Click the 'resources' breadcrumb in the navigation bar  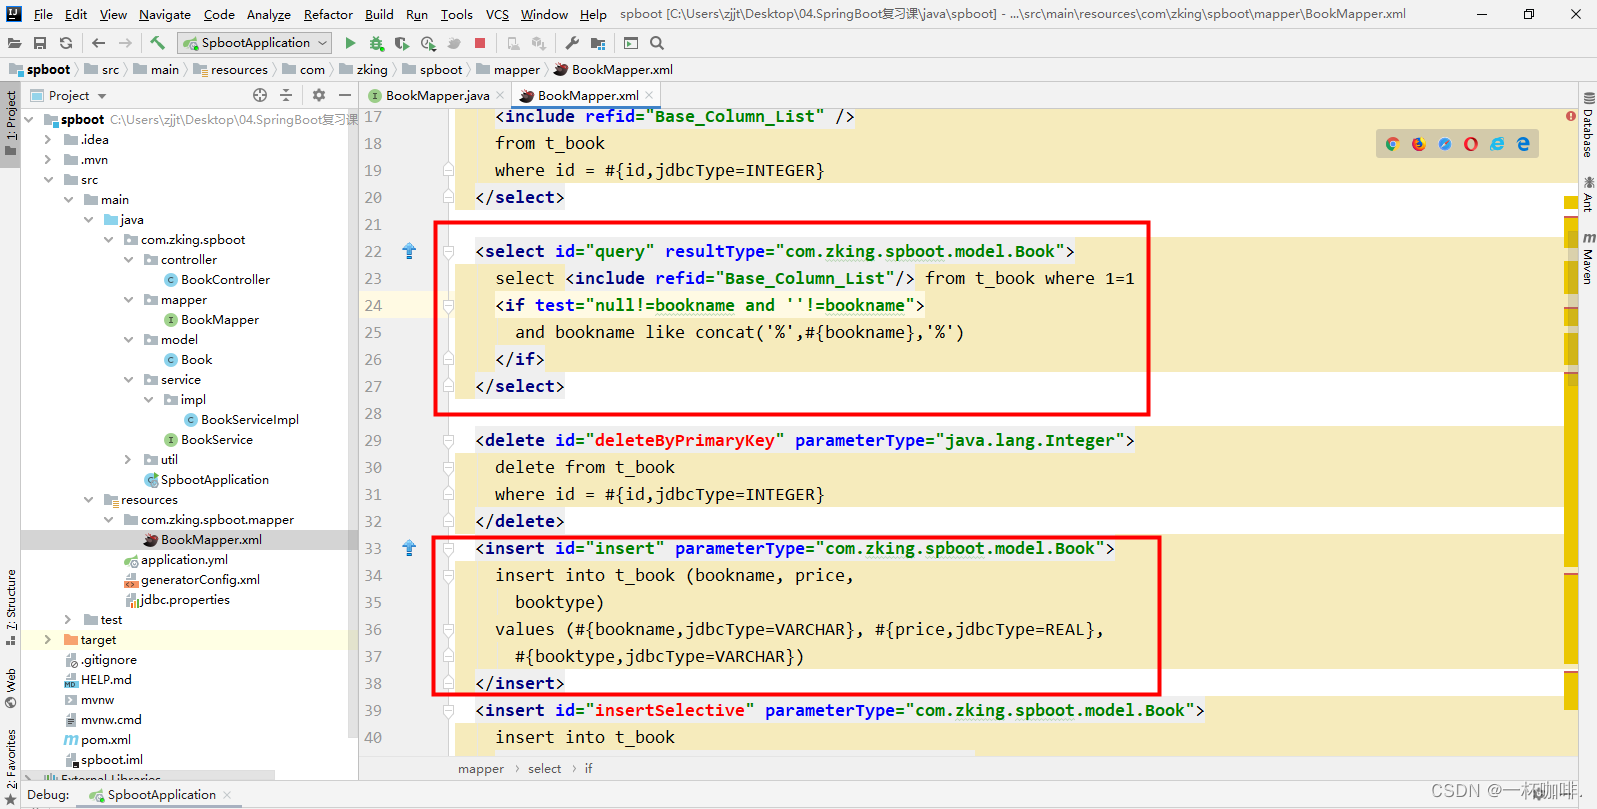(230, 70)
